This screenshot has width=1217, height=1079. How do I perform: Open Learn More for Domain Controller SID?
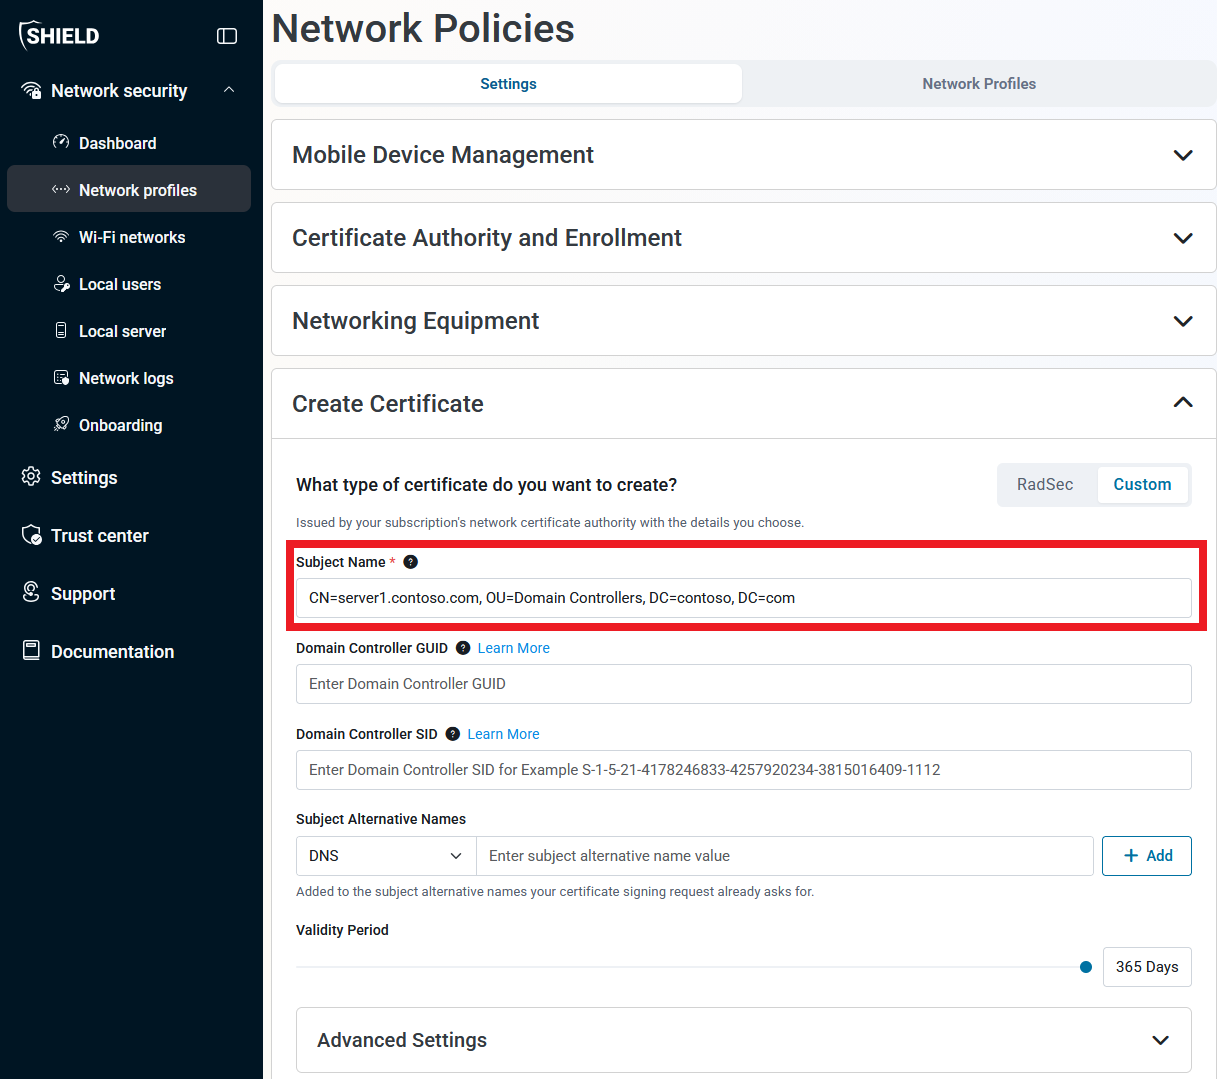click(x=503, y=734)
